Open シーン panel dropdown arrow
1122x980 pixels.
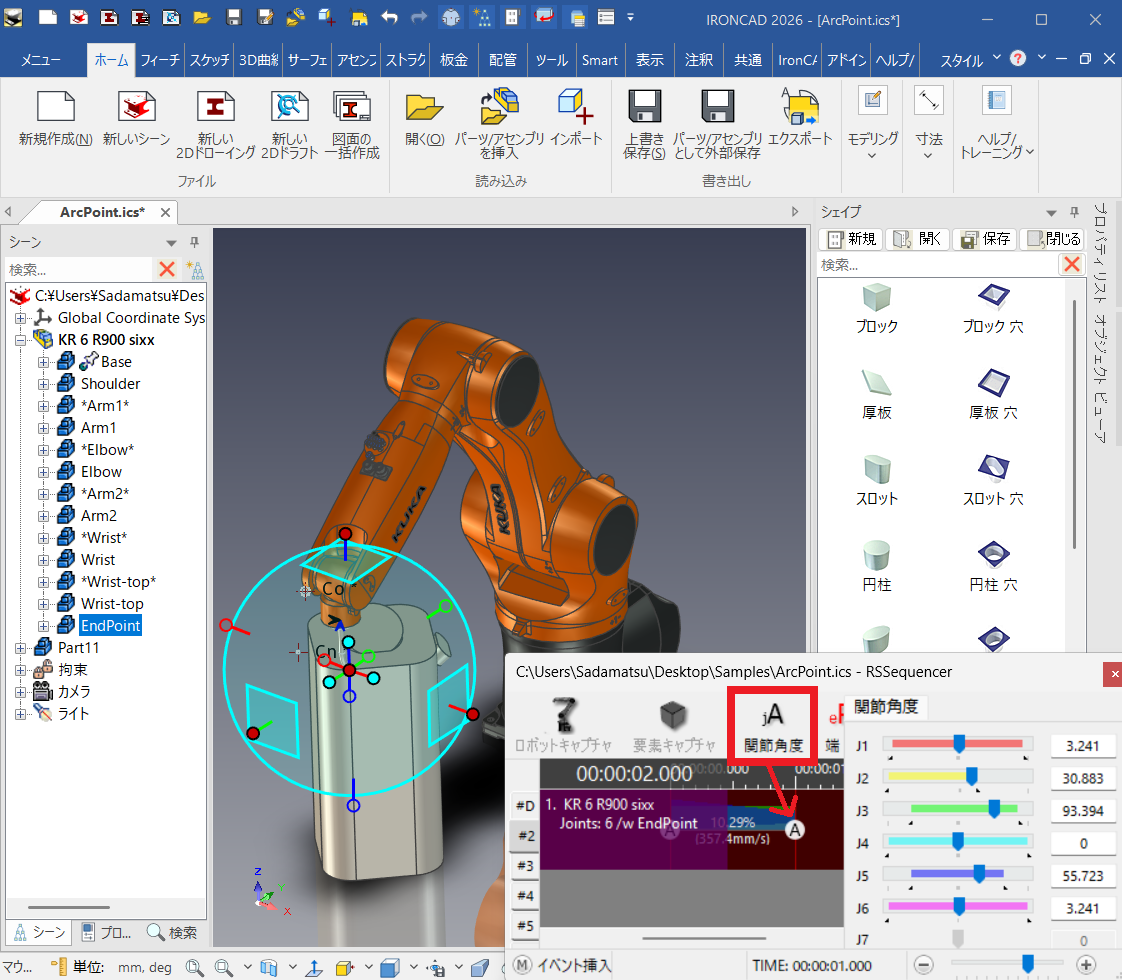click(x=171, y=243)
